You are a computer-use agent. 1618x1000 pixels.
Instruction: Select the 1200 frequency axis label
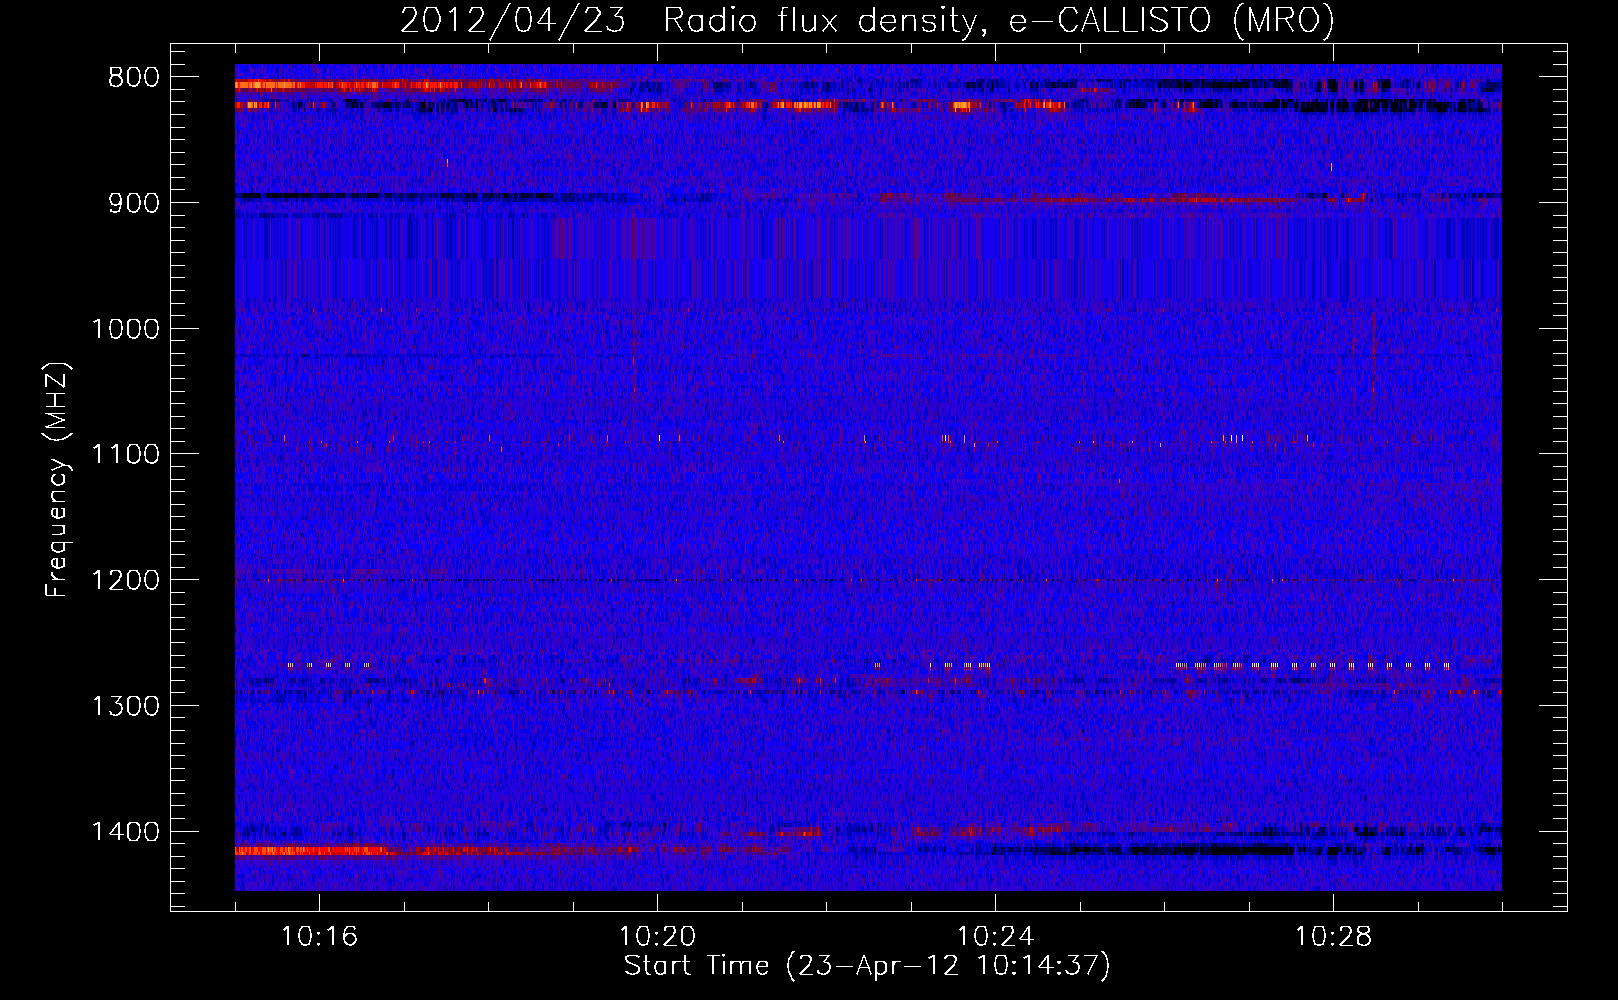[x=125, y=581]
